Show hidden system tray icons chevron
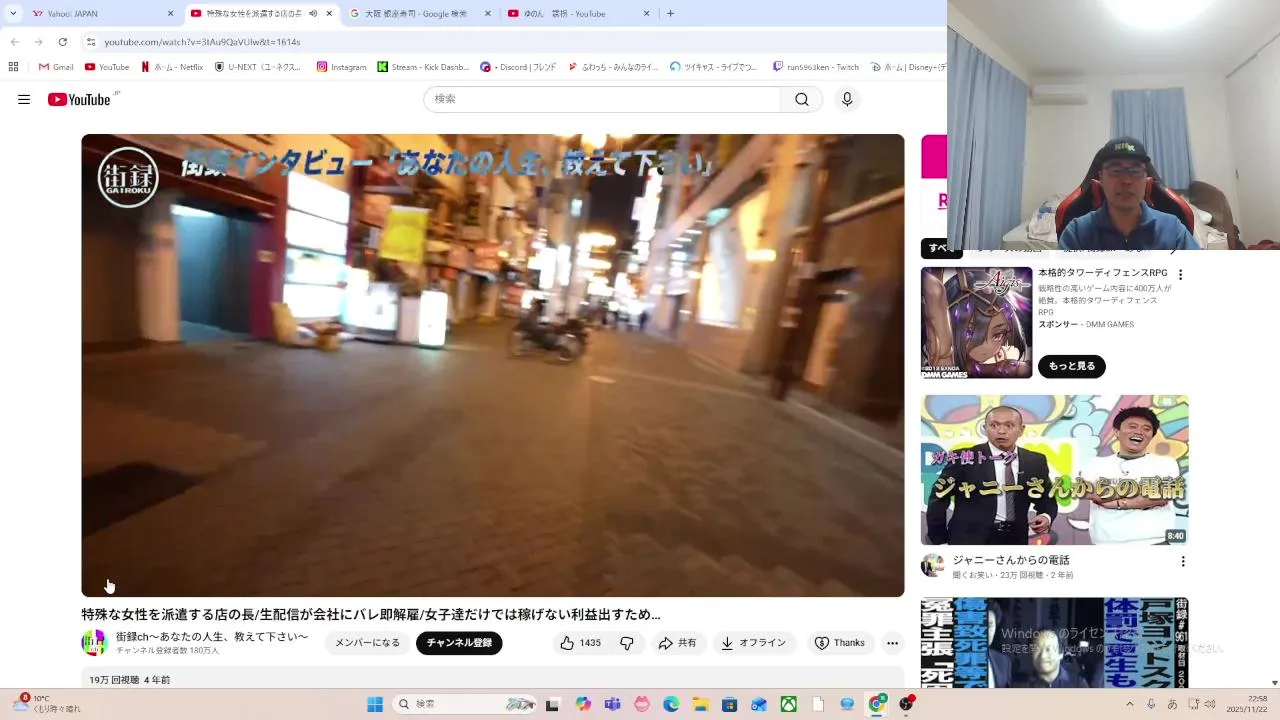 point(1130,704)
